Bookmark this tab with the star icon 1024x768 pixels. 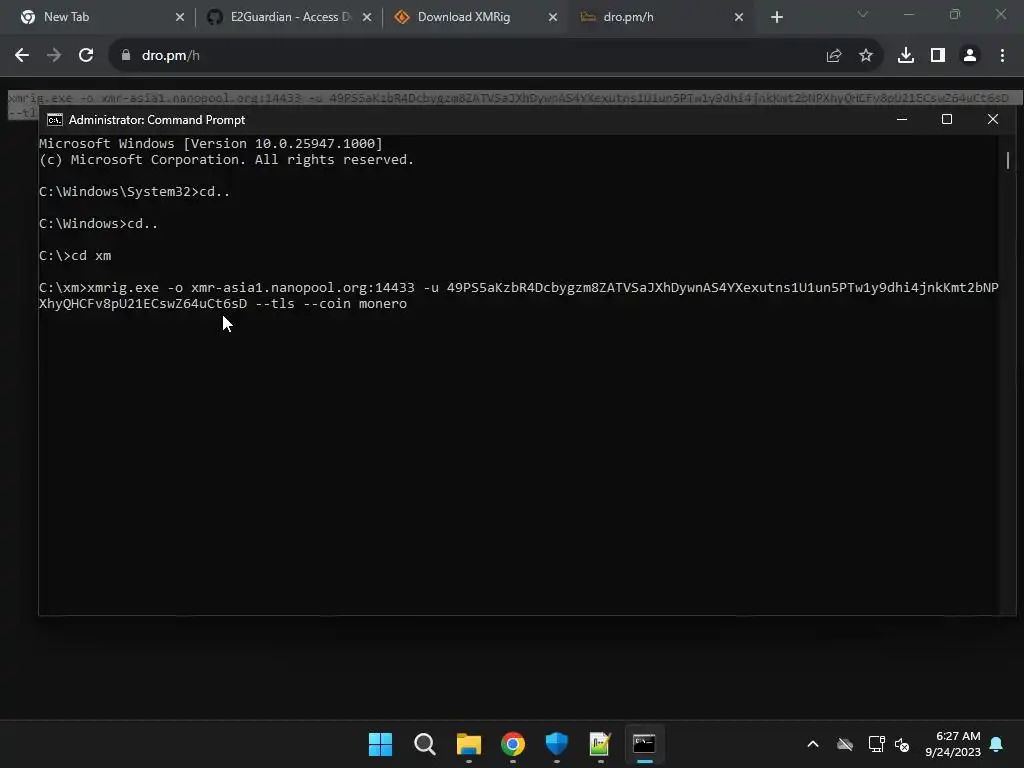coord(866,56)
